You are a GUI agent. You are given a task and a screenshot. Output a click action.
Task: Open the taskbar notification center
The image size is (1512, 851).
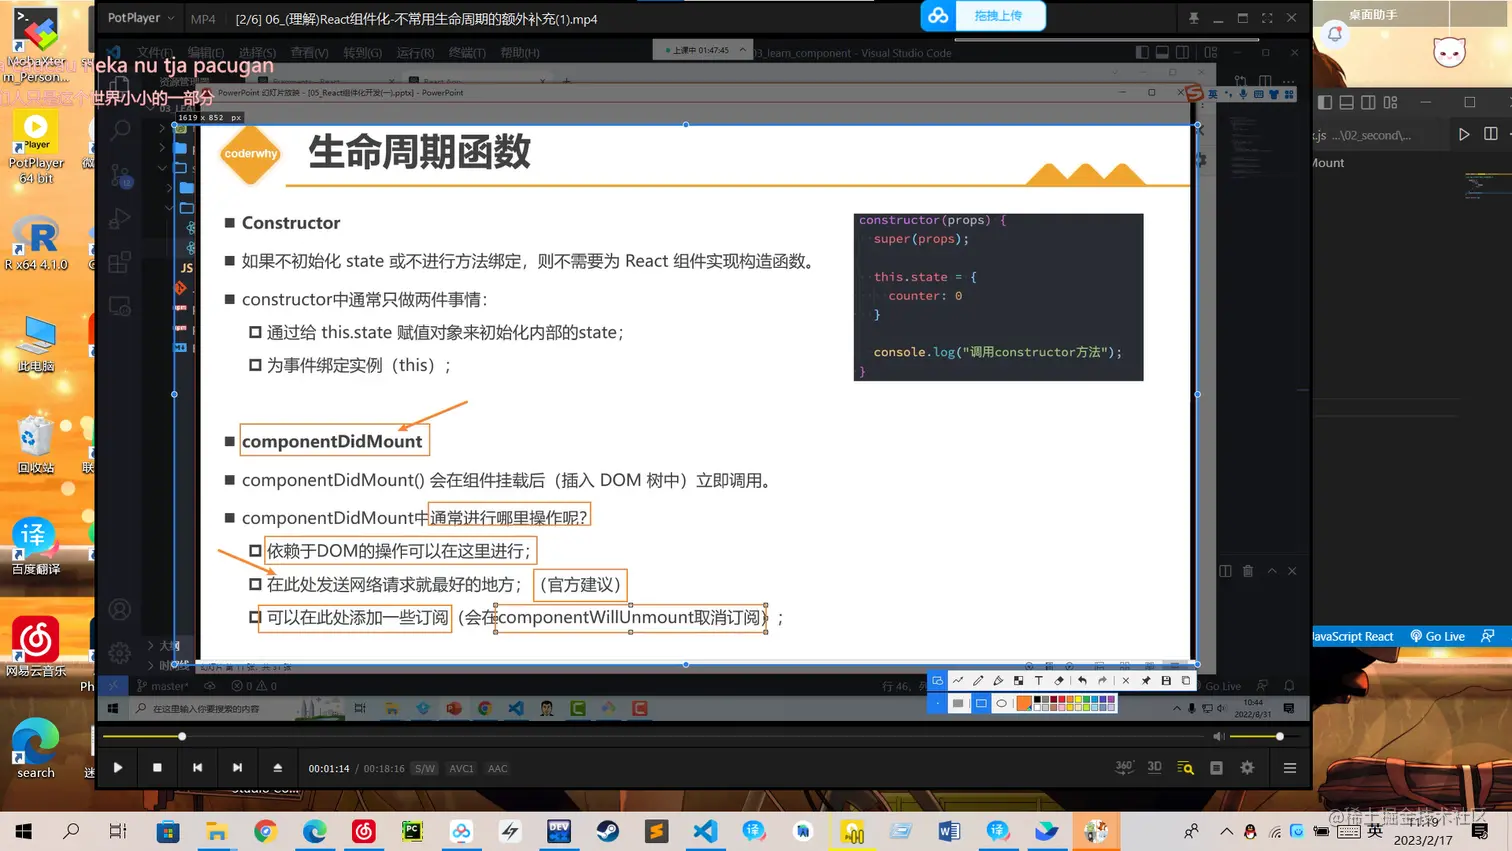(1480, 831)
